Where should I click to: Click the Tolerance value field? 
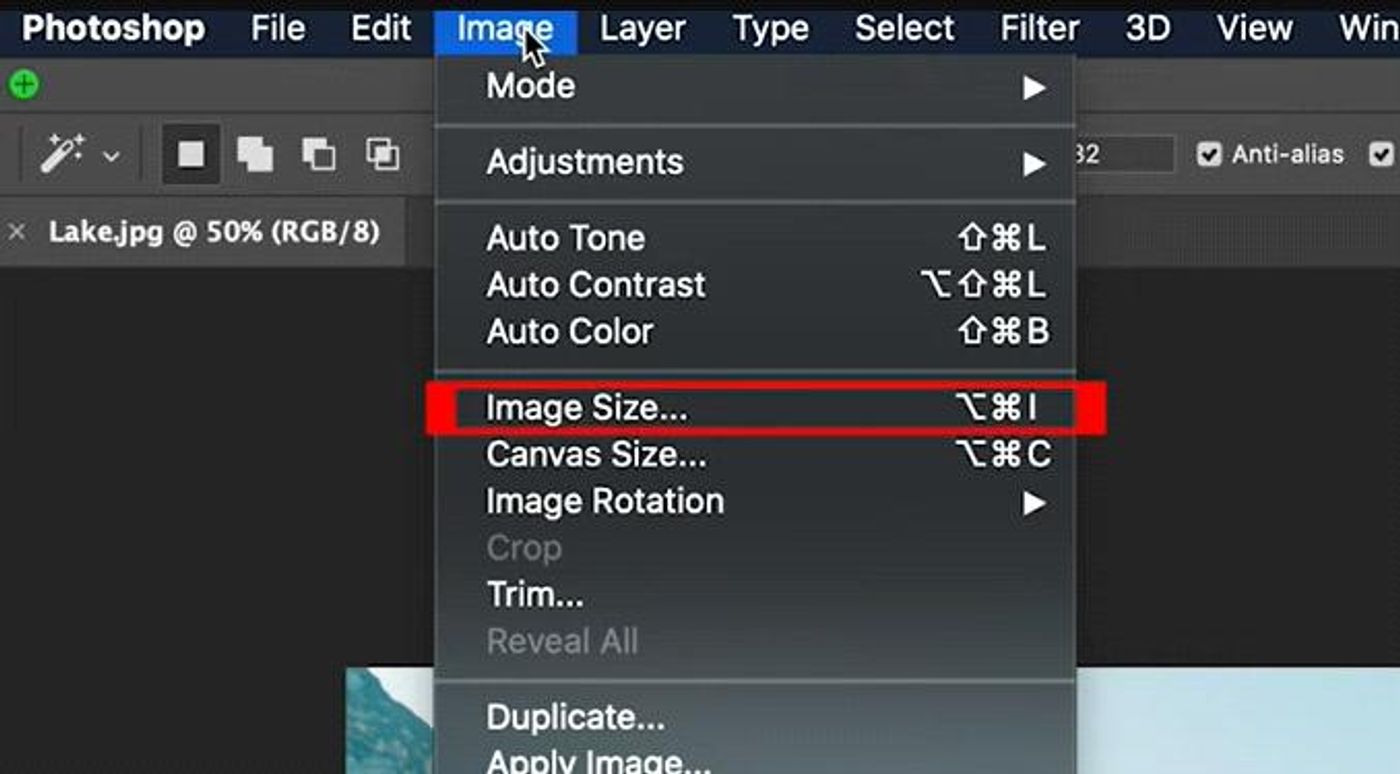click(x=1125, y=155)
